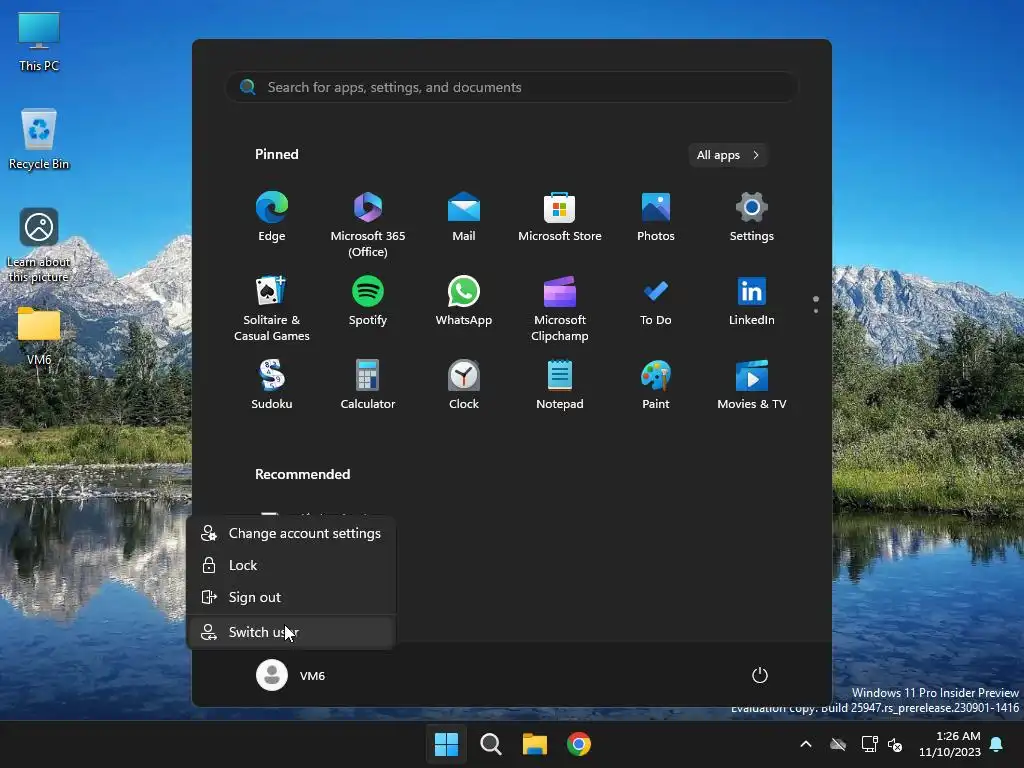Launch Sudoku game
This screenshot has width=1024, height=768.
tap(272, 385)
